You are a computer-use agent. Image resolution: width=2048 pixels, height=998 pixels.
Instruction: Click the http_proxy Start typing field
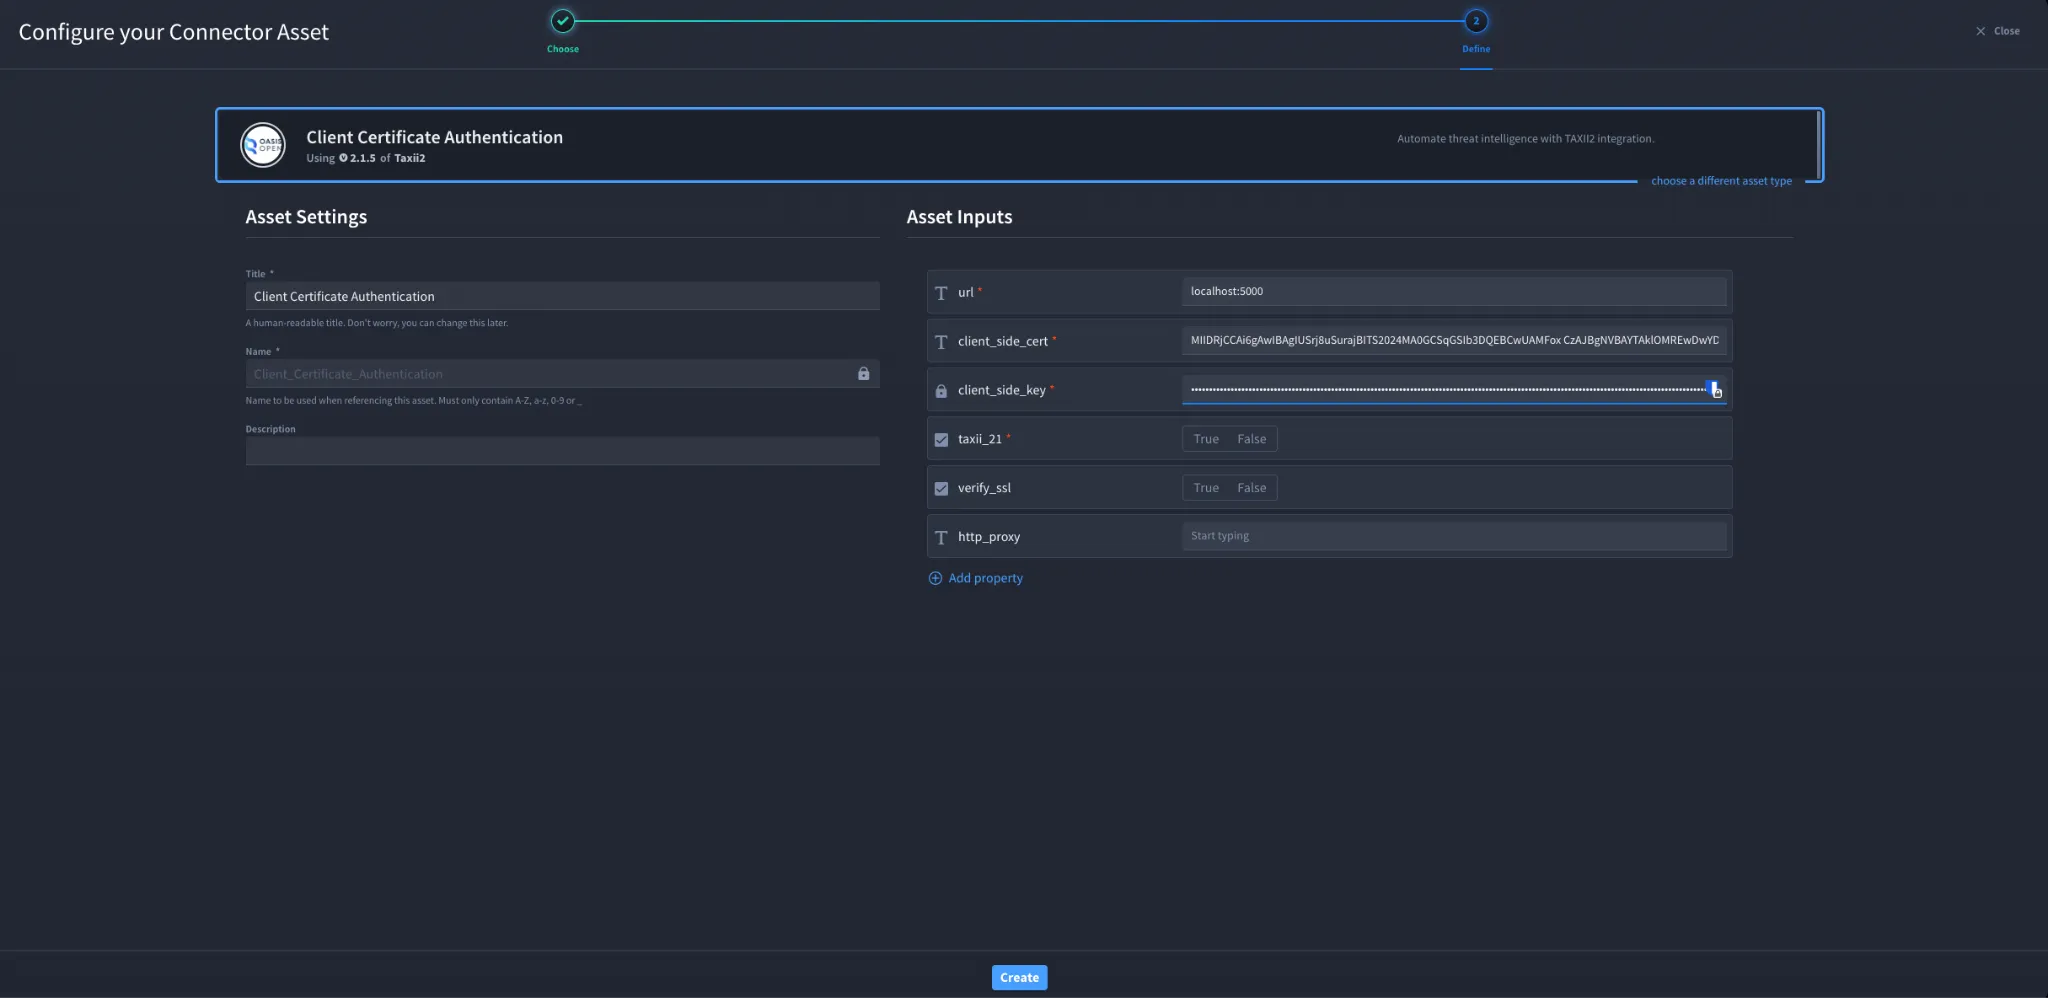click(1454, 536)
